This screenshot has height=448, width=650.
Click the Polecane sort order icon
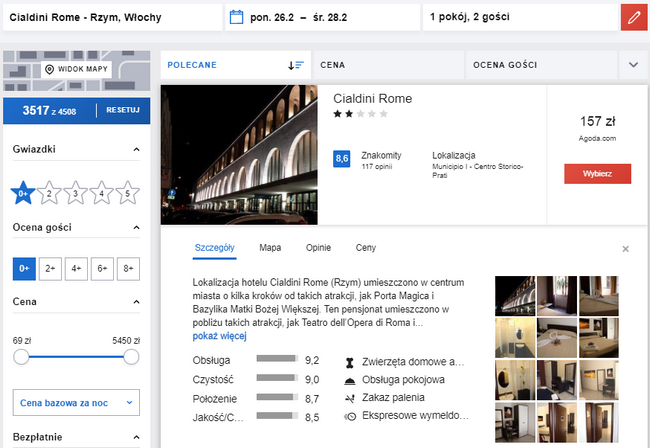pyautogui.click(x=296, y=65)
